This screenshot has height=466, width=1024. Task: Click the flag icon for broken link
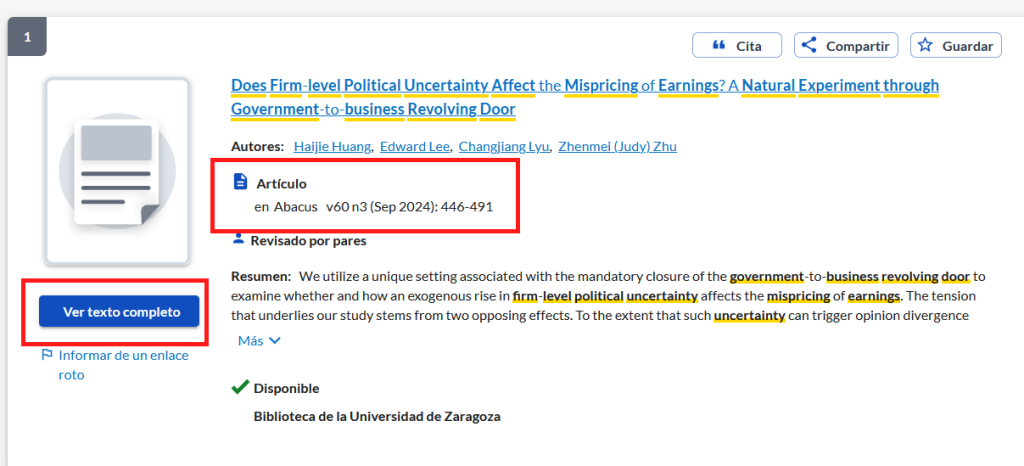click(47, 355)
